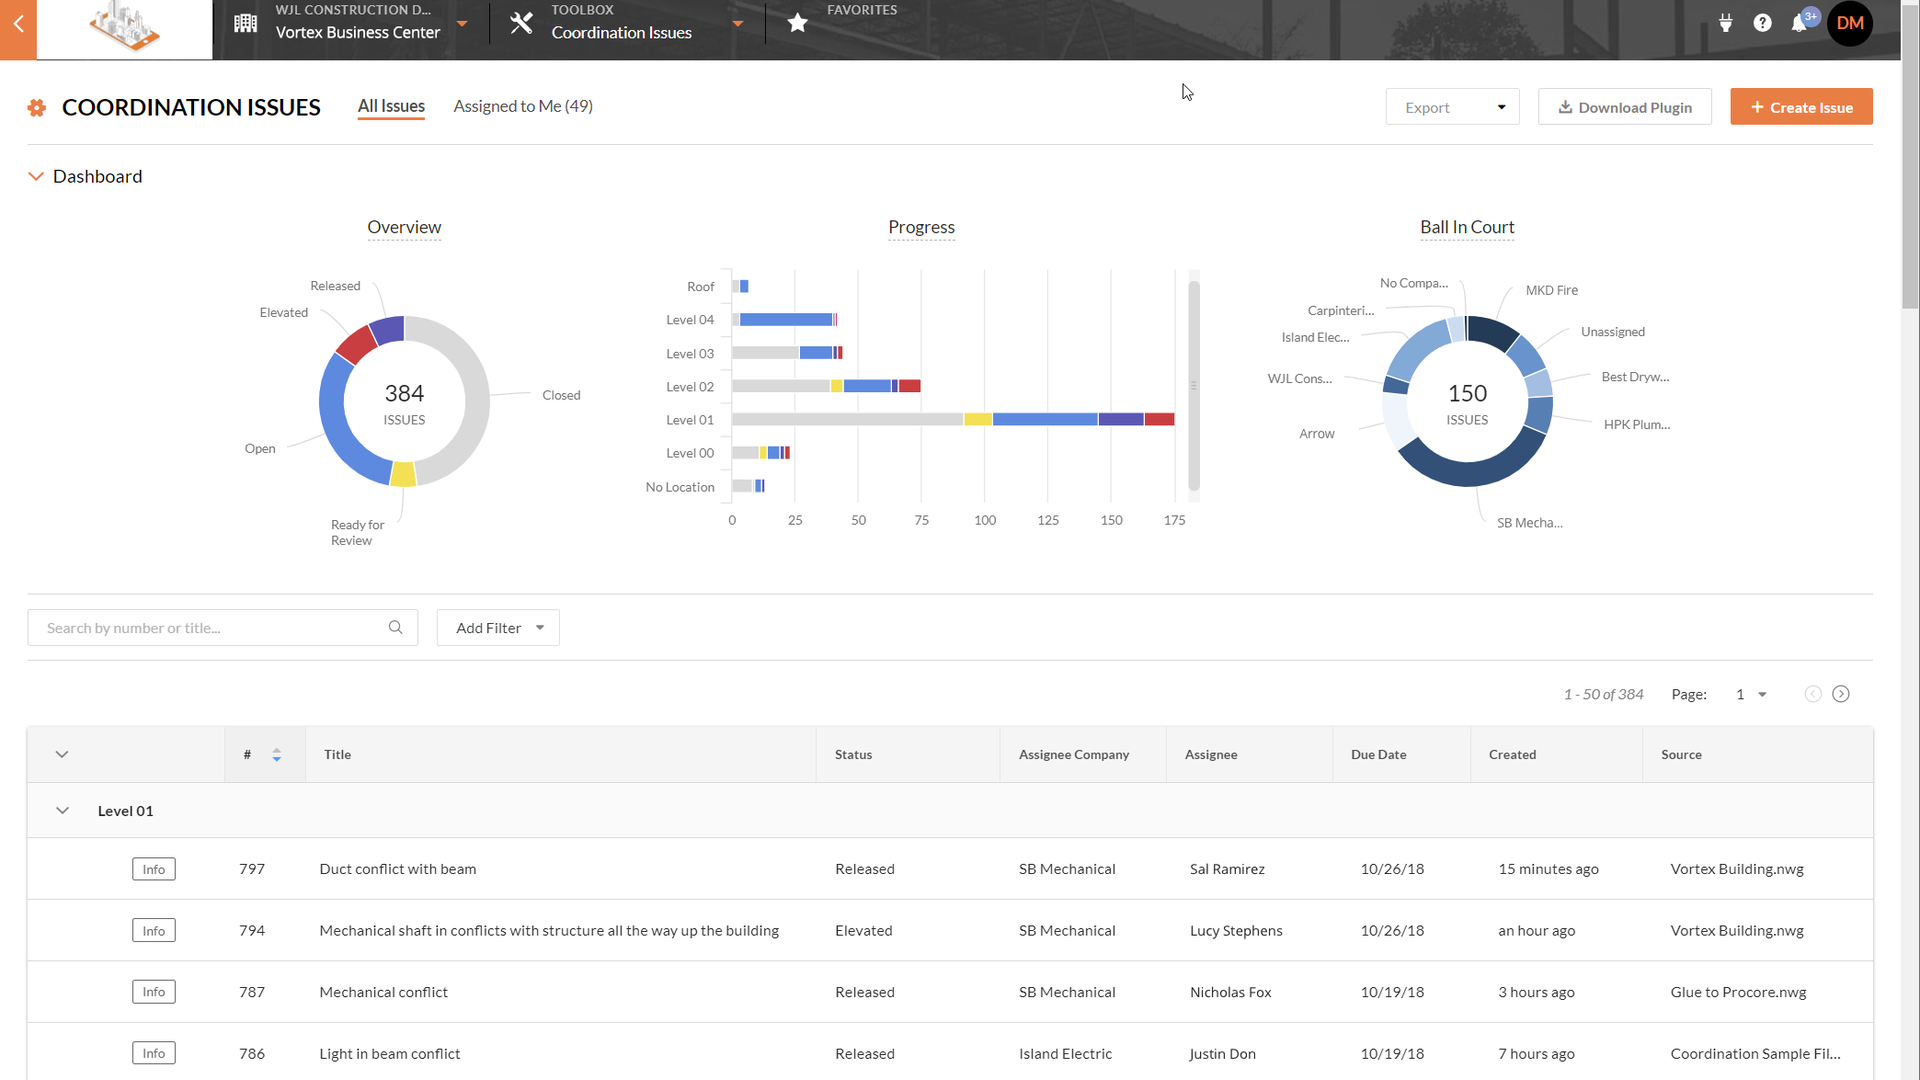Open the Page number dropdown
This screenshot has width=1920, height=1080.
pos(1751,693)
